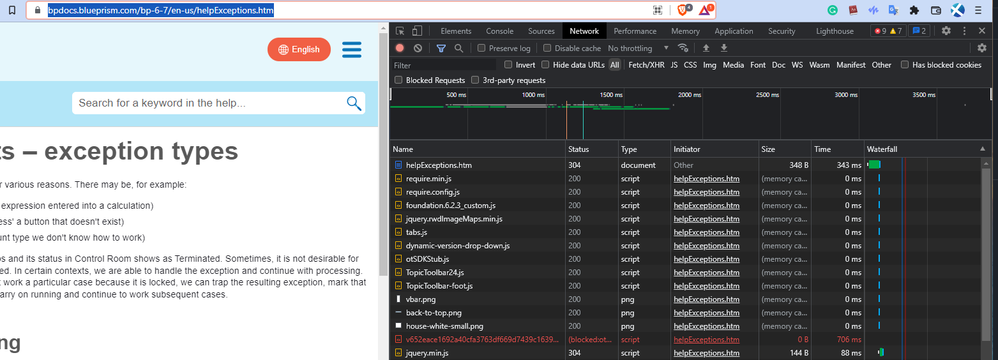Click the QR code icon in address bar

pos(657,10)
